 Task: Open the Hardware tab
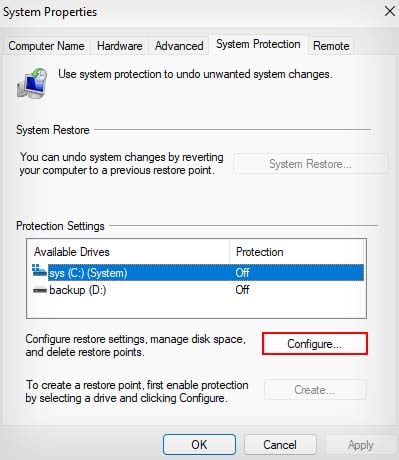pos(120,46)
